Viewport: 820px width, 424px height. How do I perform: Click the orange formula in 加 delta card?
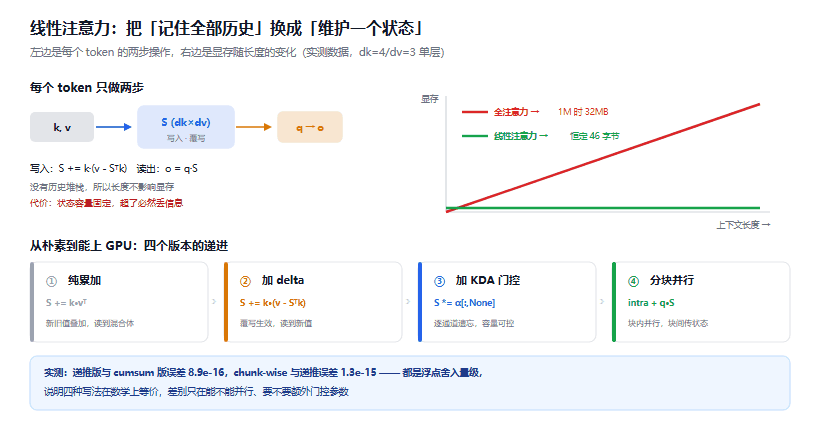pyautogui.click(x=273, y=303)
